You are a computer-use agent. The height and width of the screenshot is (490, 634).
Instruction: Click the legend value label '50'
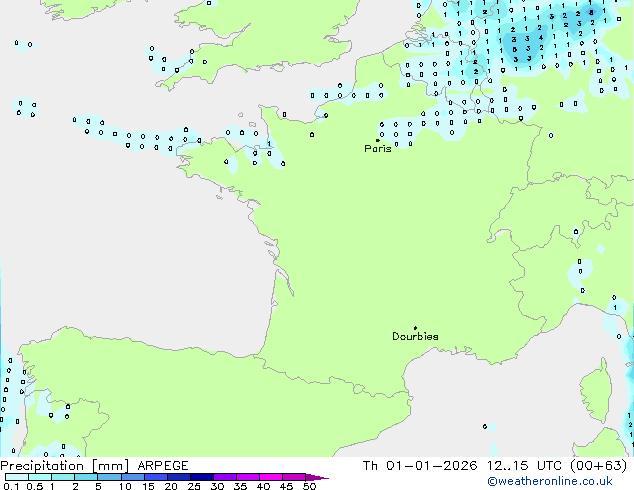coord(309,486)
